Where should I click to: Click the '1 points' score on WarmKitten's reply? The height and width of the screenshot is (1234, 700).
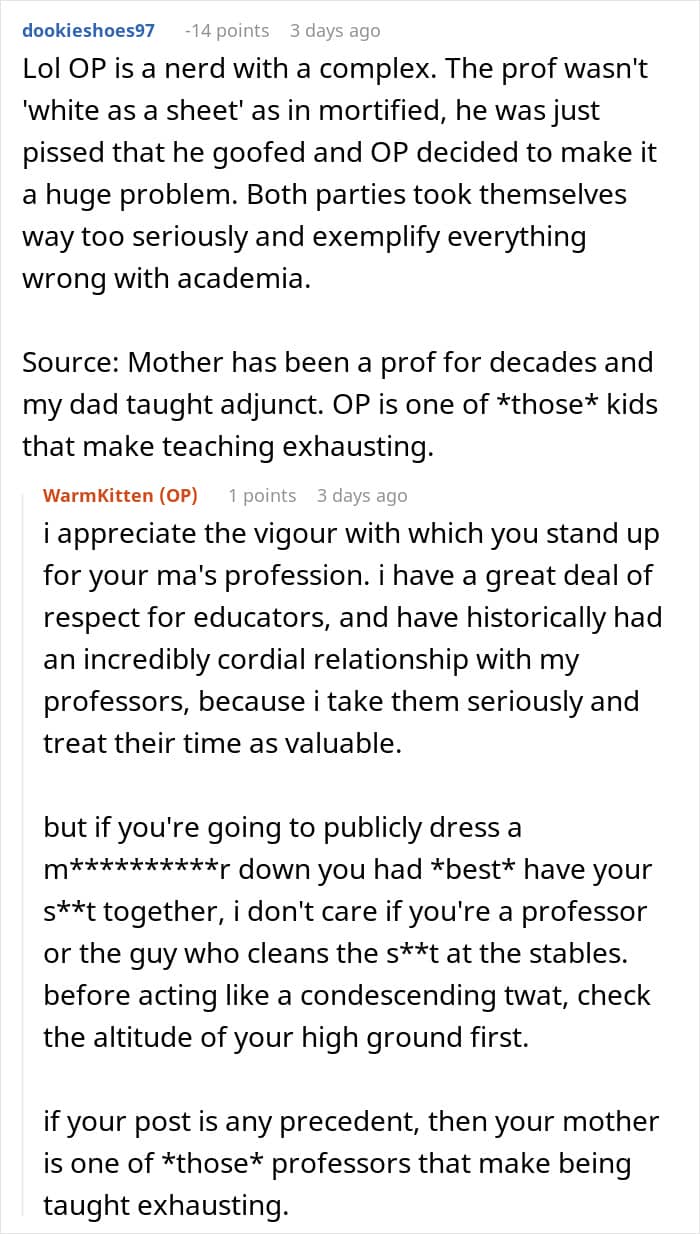click(262, 496)
